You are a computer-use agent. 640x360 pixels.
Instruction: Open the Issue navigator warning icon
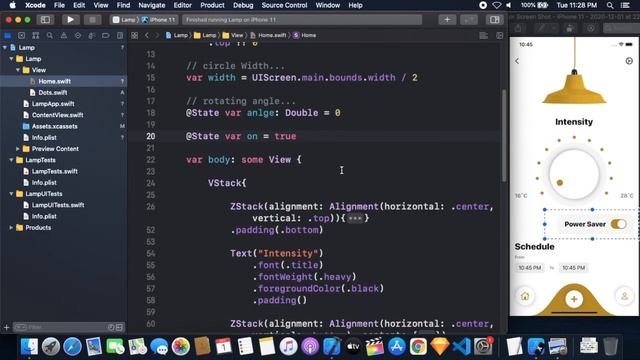tap(64, 36)
